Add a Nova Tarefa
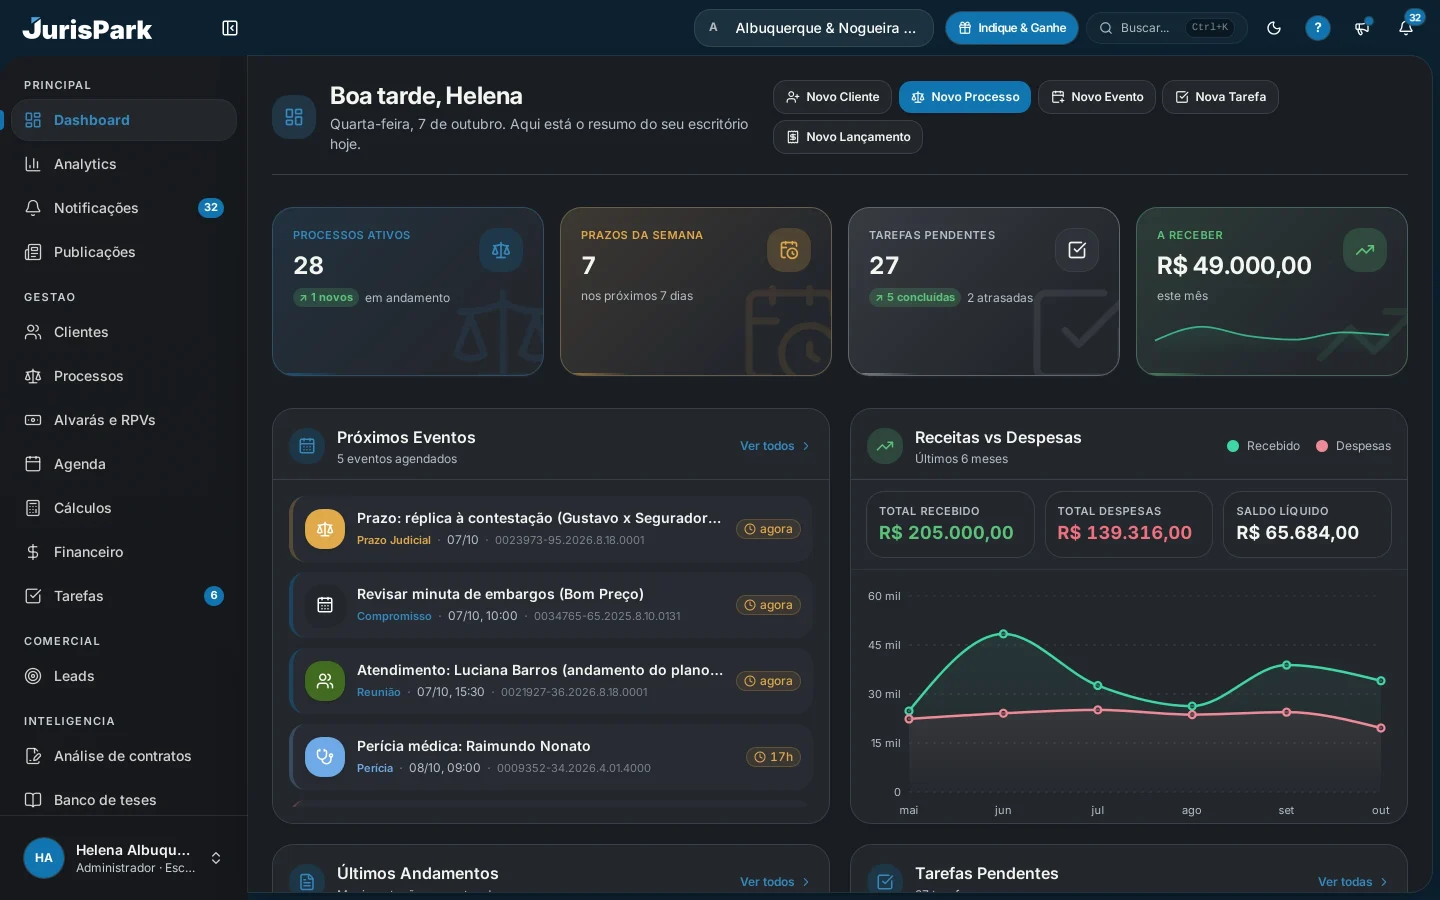The image size is (1440, 900). coord(1220,97)
